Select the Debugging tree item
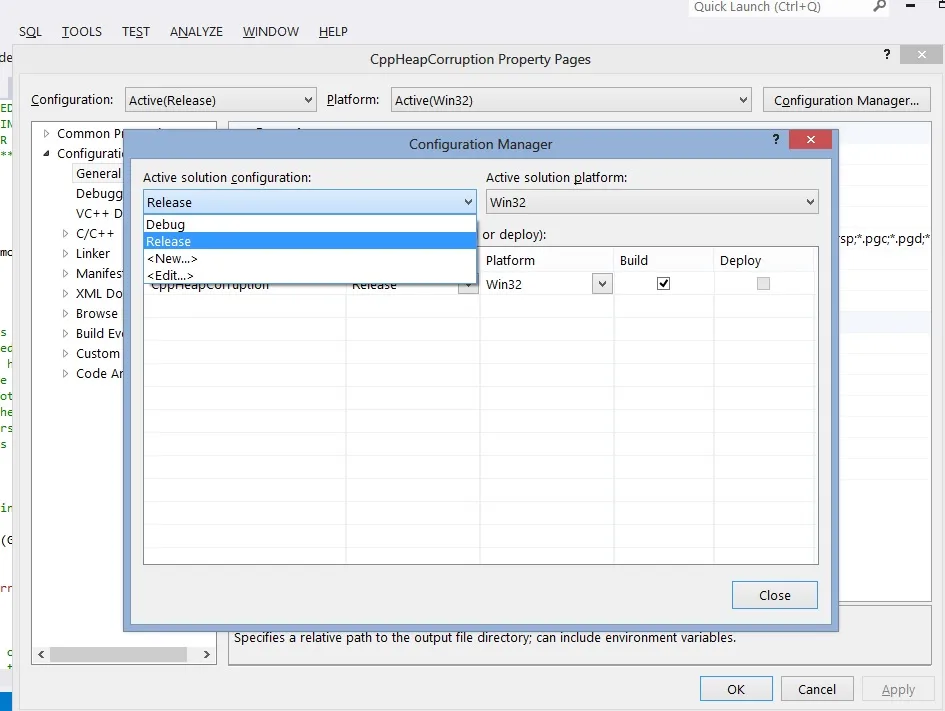Image resolution: width=945 pixels, height=711 pixels. (99, 193)
